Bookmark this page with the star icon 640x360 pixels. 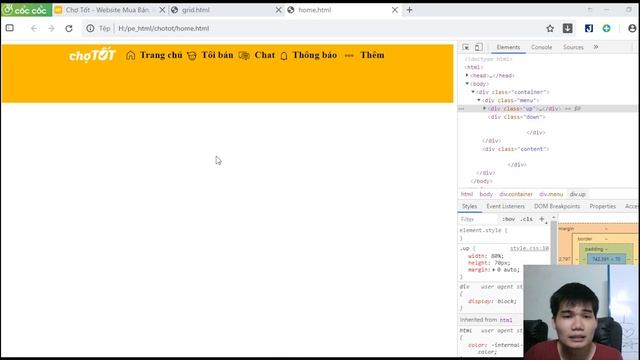(550, 28)
